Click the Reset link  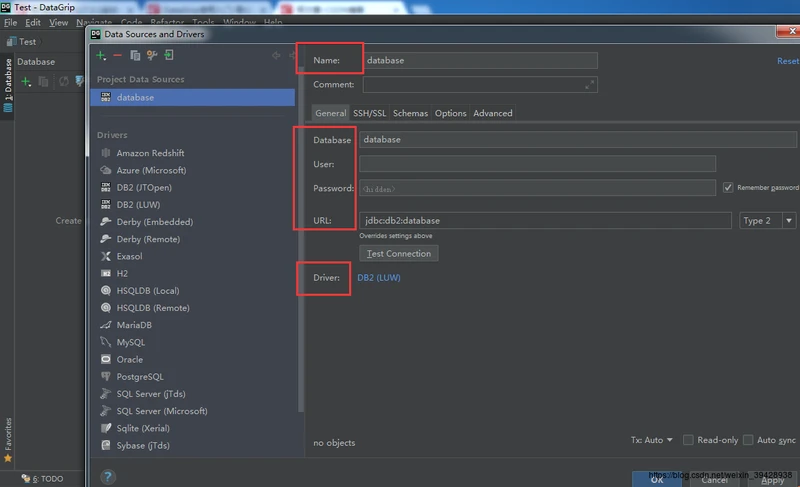[x=788, y=61]
